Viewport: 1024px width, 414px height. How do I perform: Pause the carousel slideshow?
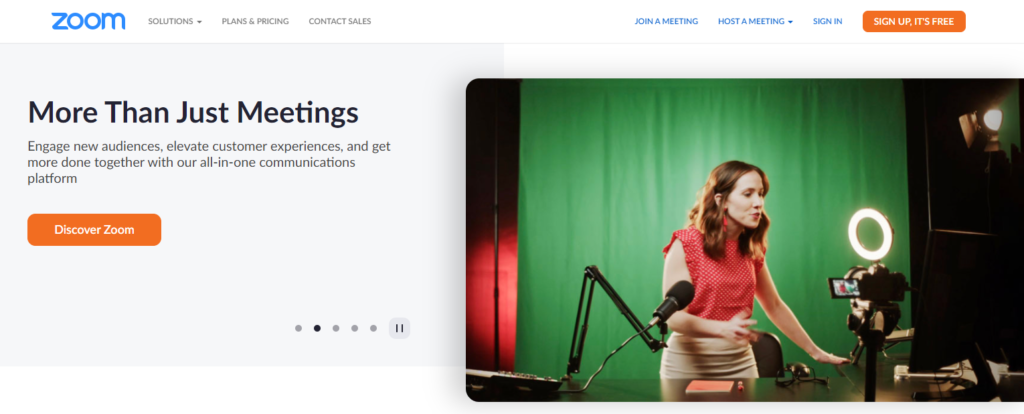399,327
